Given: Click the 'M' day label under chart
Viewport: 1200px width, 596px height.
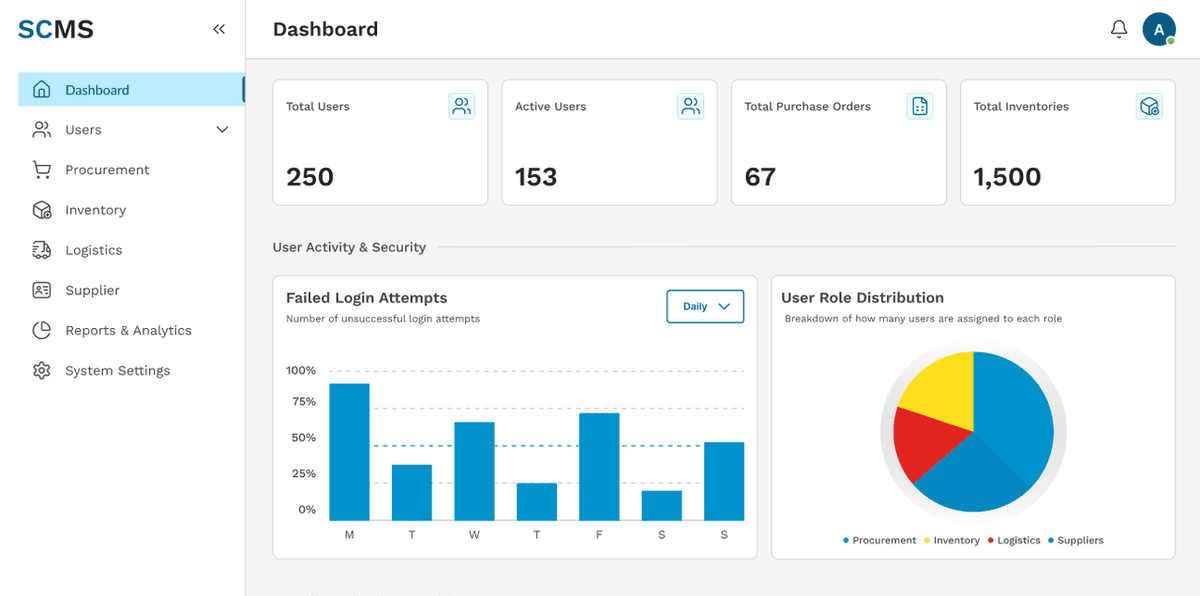Looking at the screenshot, I should 349,535.
